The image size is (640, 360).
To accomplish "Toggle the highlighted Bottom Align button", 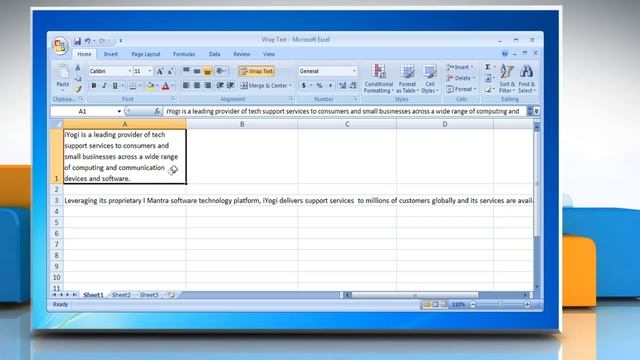I will pyautogui.click(x=207, y=71).
